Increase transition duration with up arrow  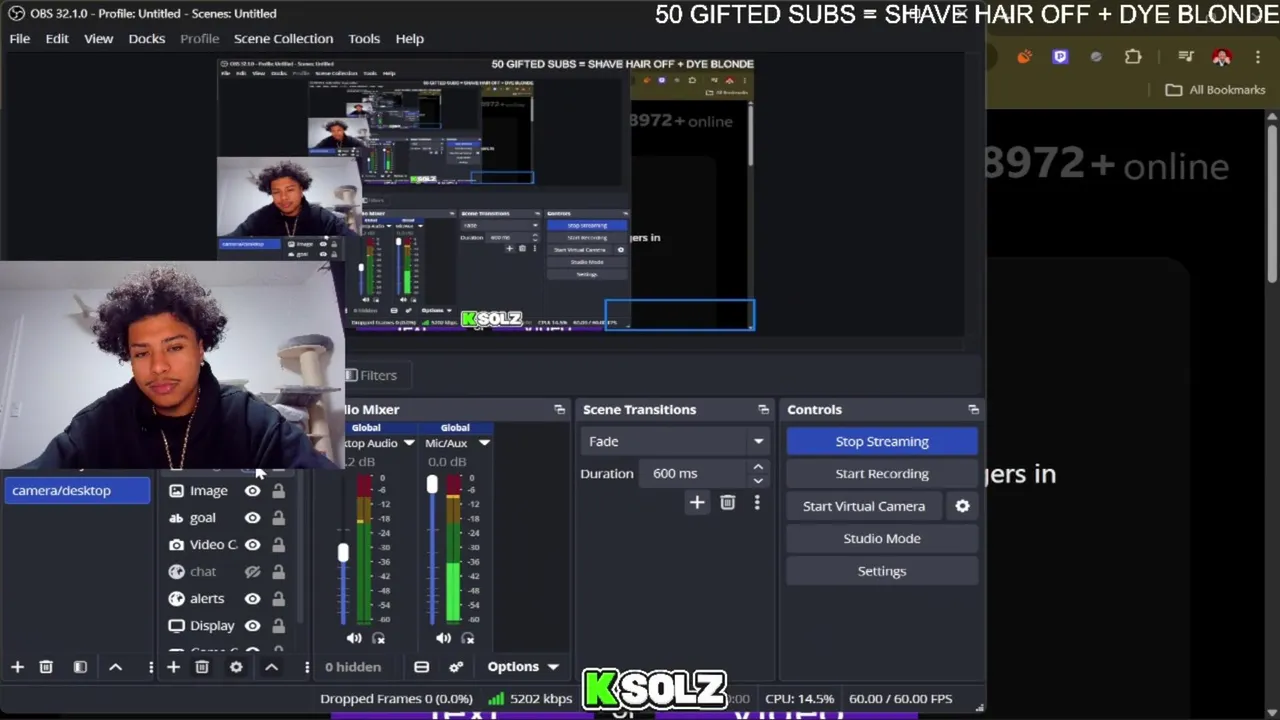758,467
